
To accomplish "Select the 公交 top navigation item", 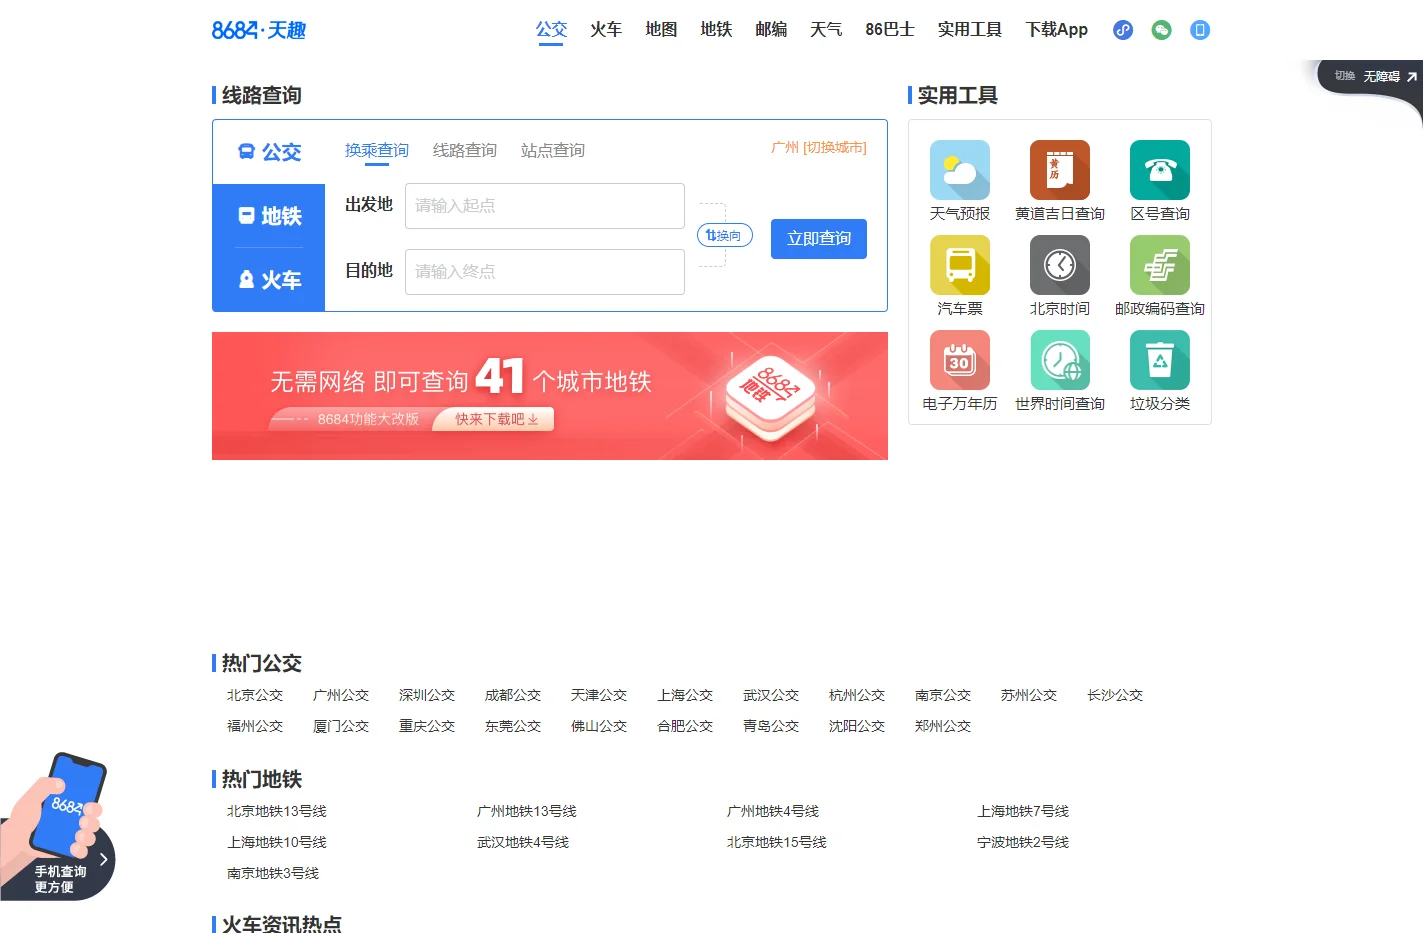I will [551, 29].
